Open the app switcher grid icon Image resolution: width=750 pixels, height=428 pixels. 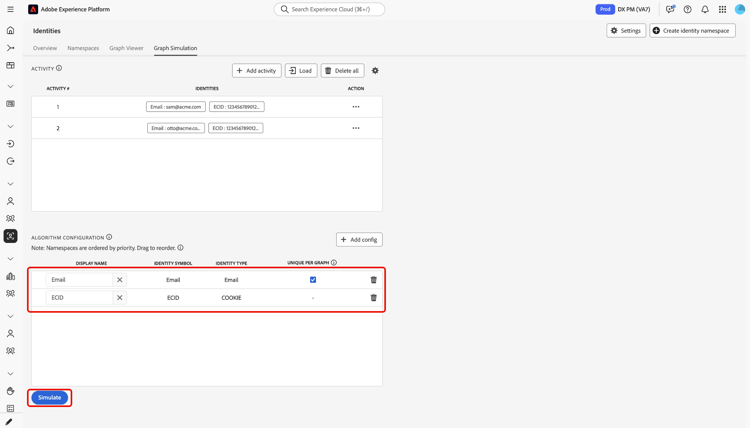722,9
